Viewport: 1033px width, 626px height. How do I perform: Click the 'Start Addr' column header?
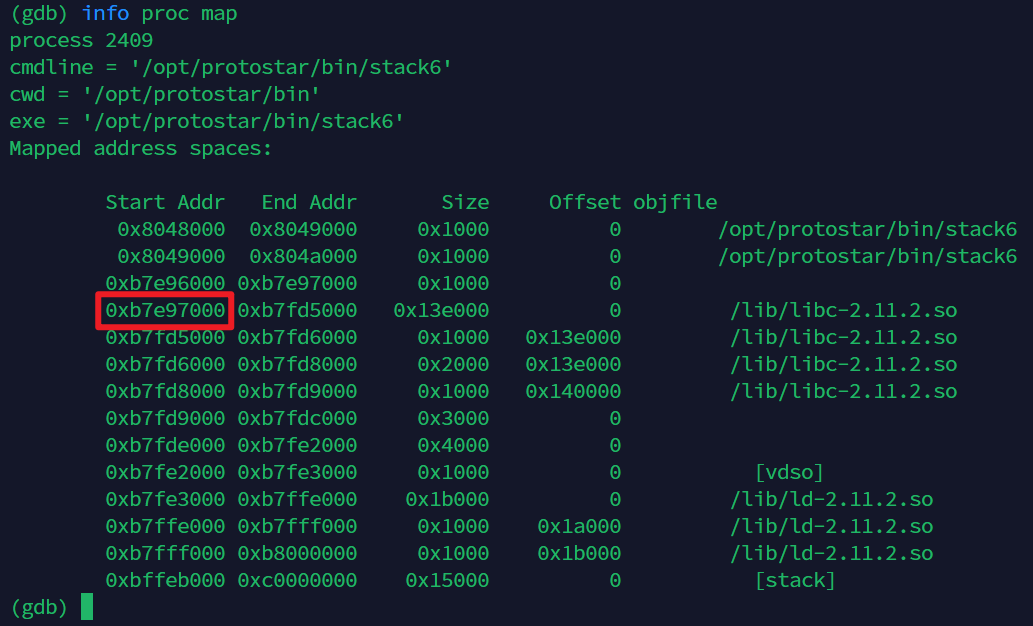pos(165,202)
